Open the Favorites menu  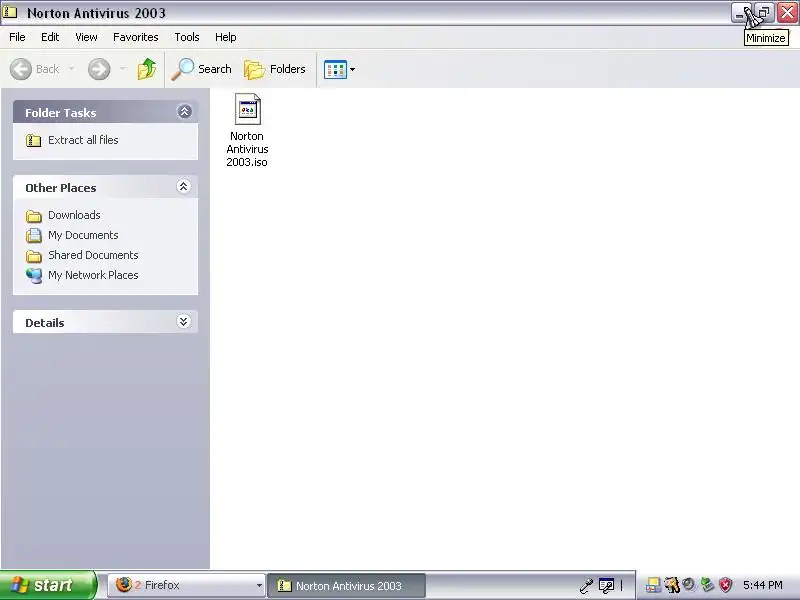click(136, 37)
